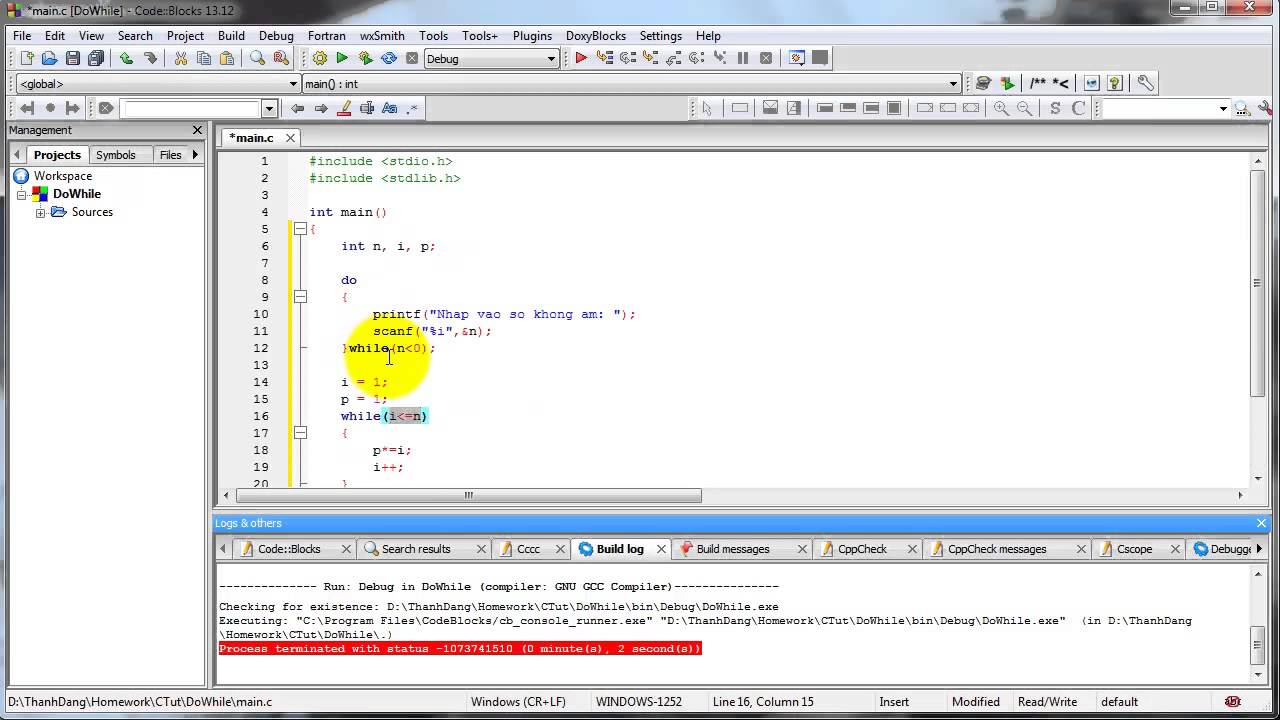Viewport: 1280px width, 720px height.
Task: Jump back in browse tracker
Action: tap(27, 108)
